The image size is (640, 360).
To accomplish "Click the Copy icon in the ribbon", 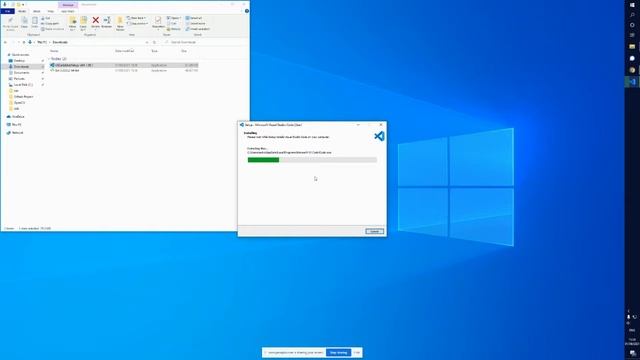I will point(24,22).
